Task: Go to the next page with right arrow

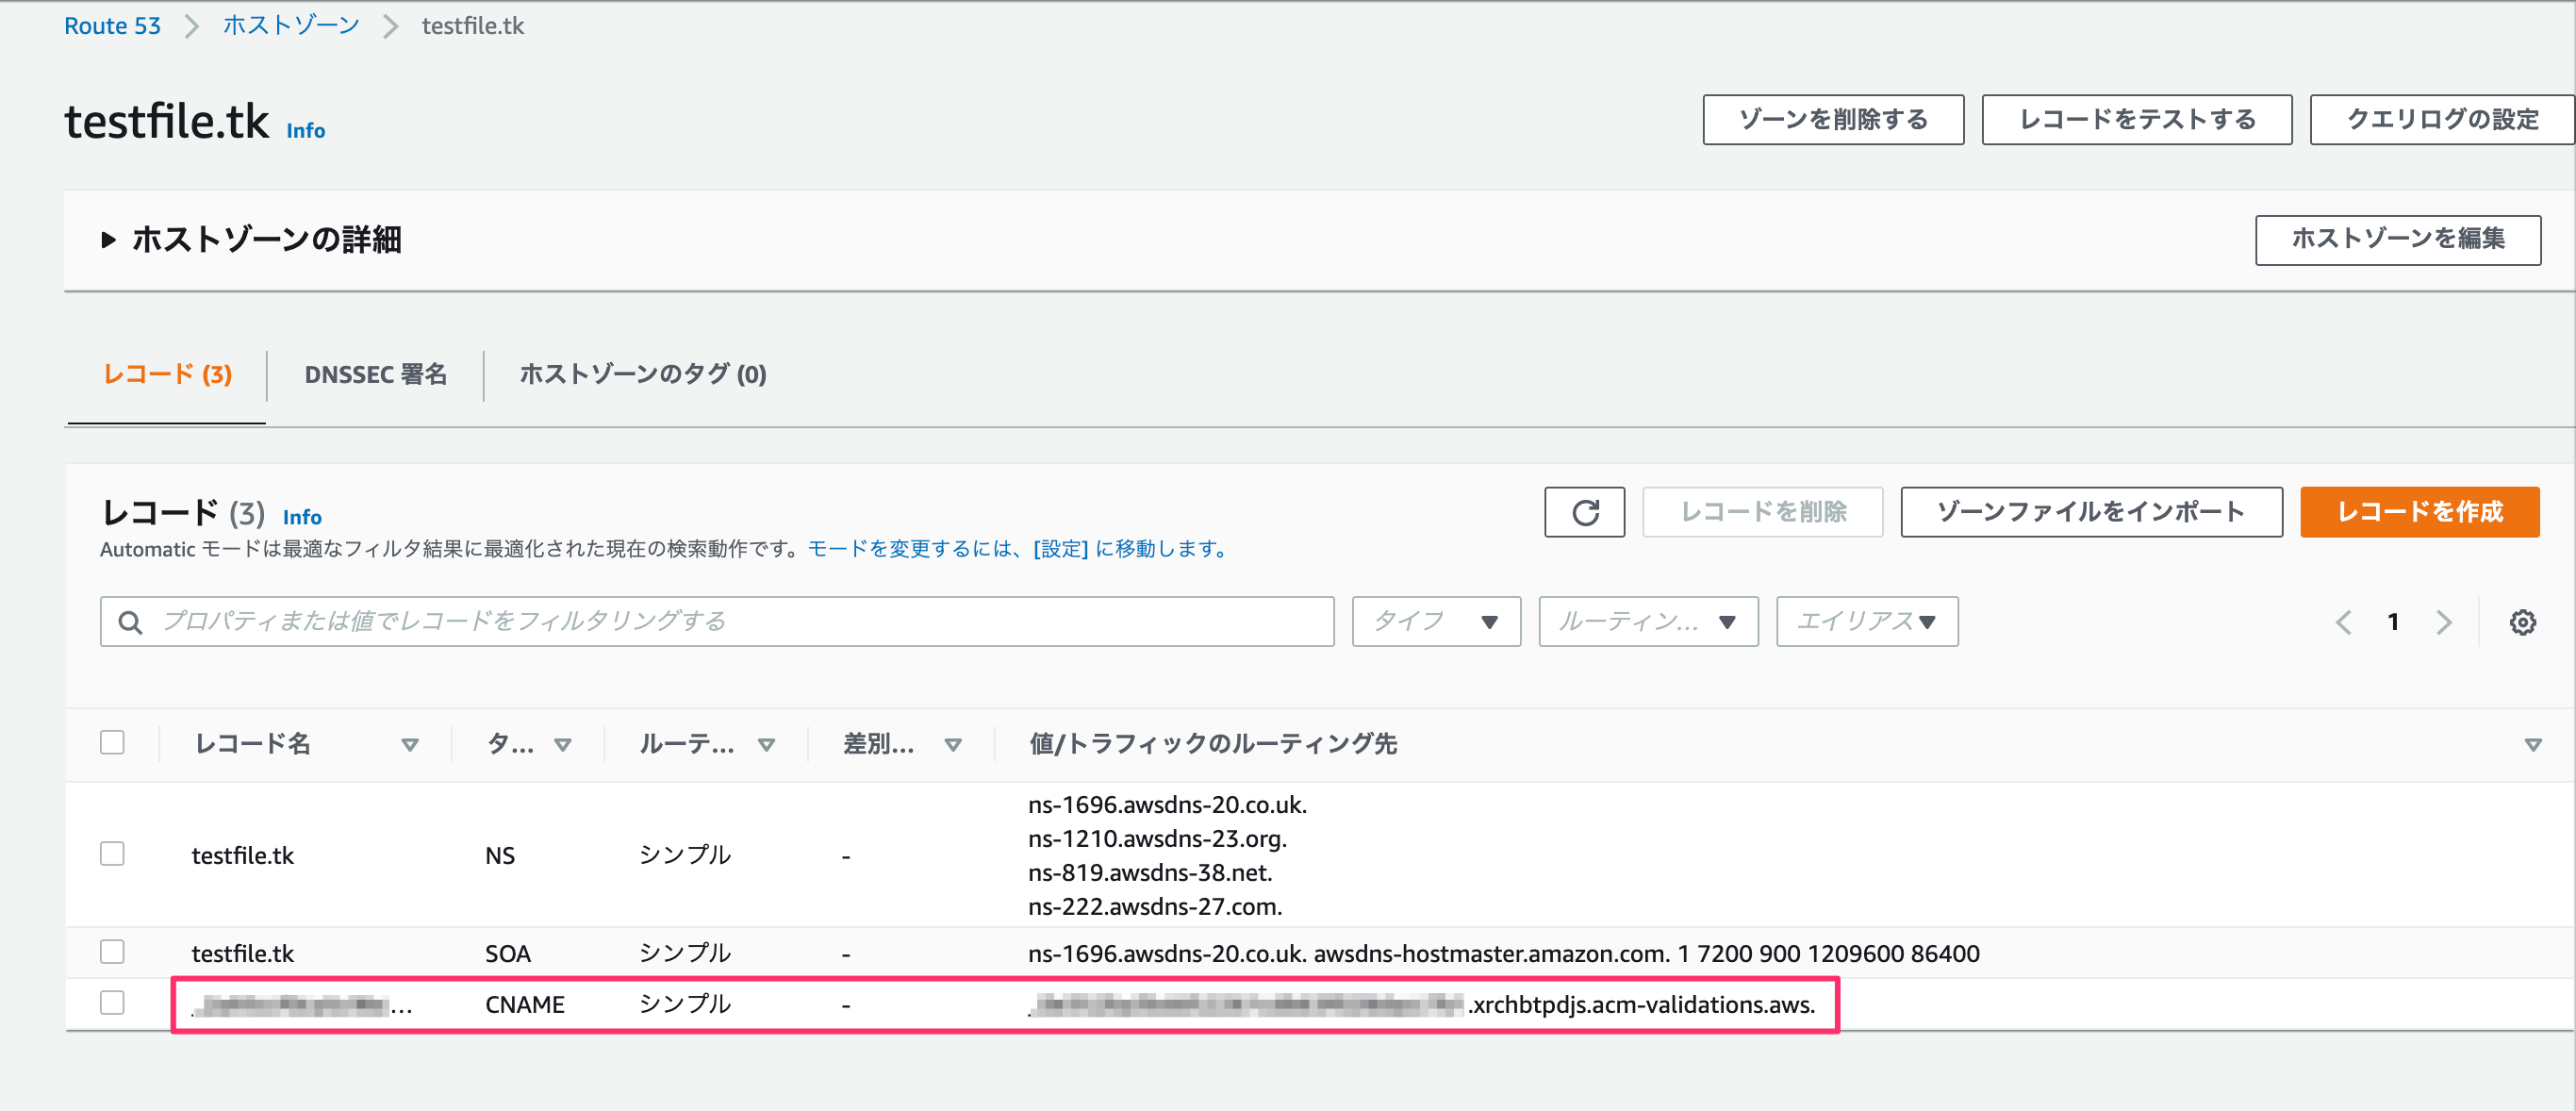Action: coord(2443,621)
